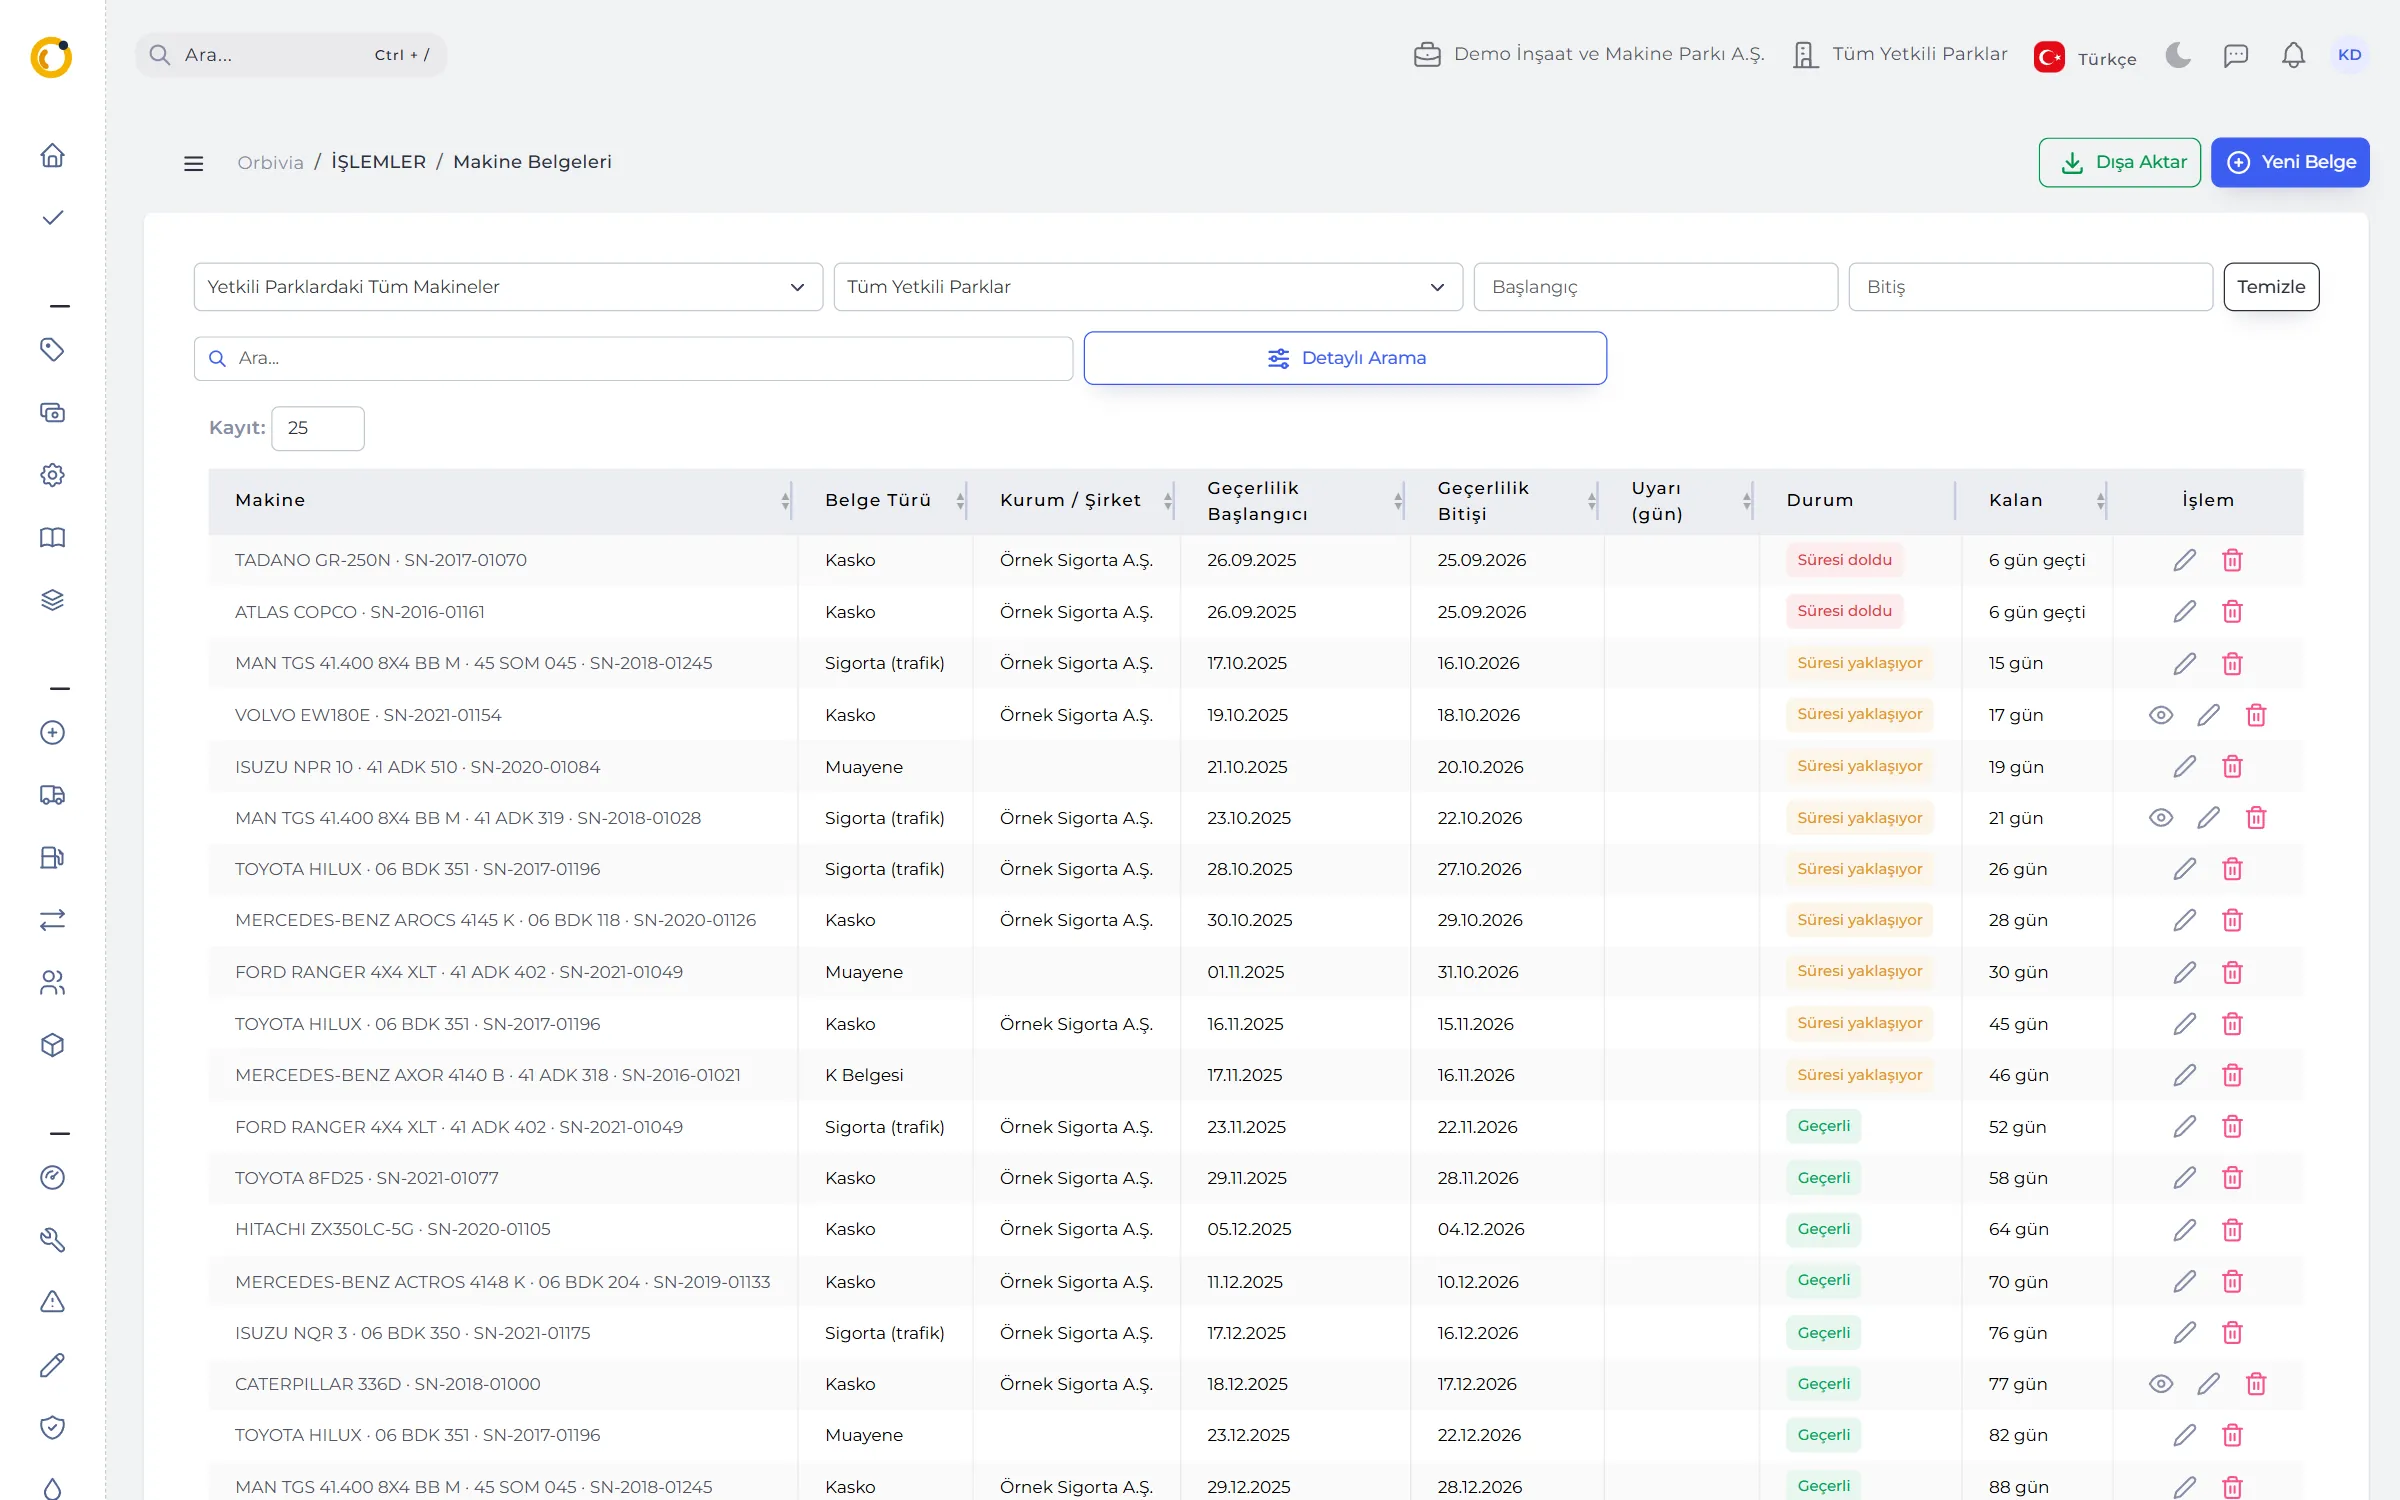Edit the TADANO GR-250N document
Image resolution: width=2400 pixels, height=1500 pixels.
click(2184, 560)
